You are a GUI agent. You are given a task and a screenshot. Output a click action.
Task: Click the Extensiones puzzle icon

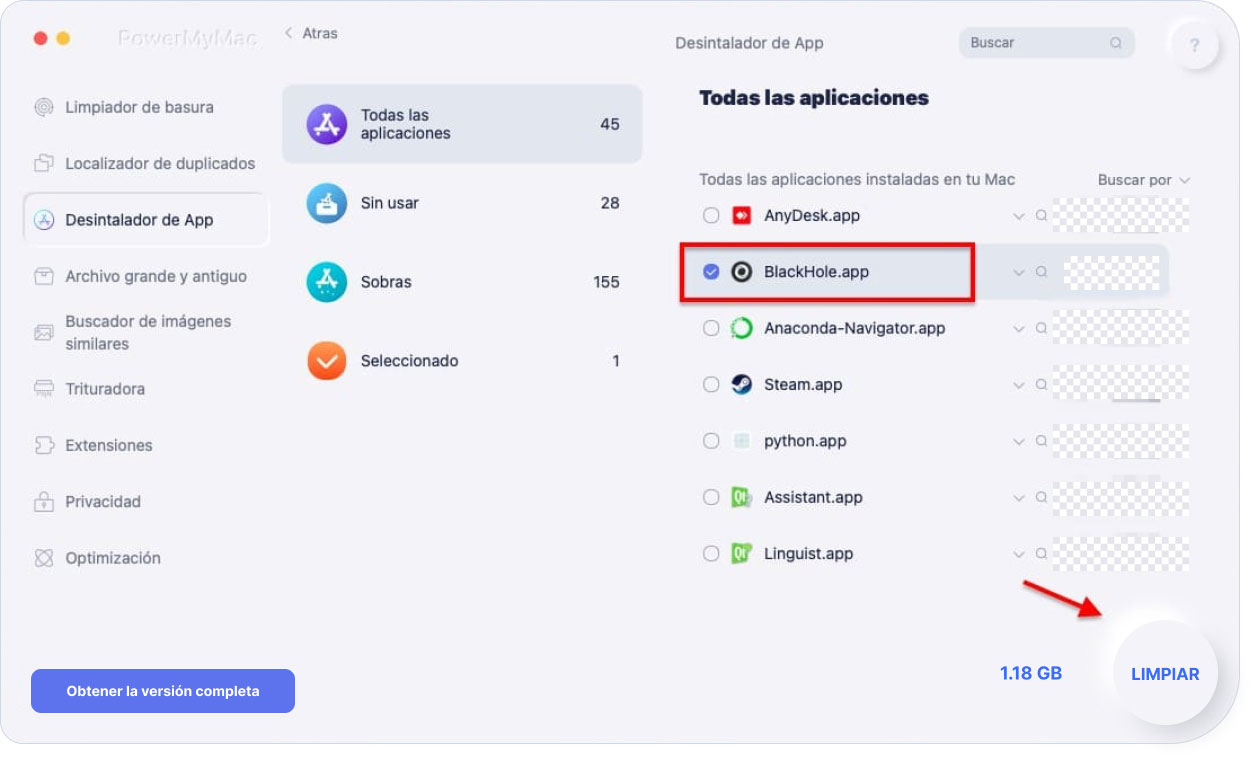coord(43,445)
